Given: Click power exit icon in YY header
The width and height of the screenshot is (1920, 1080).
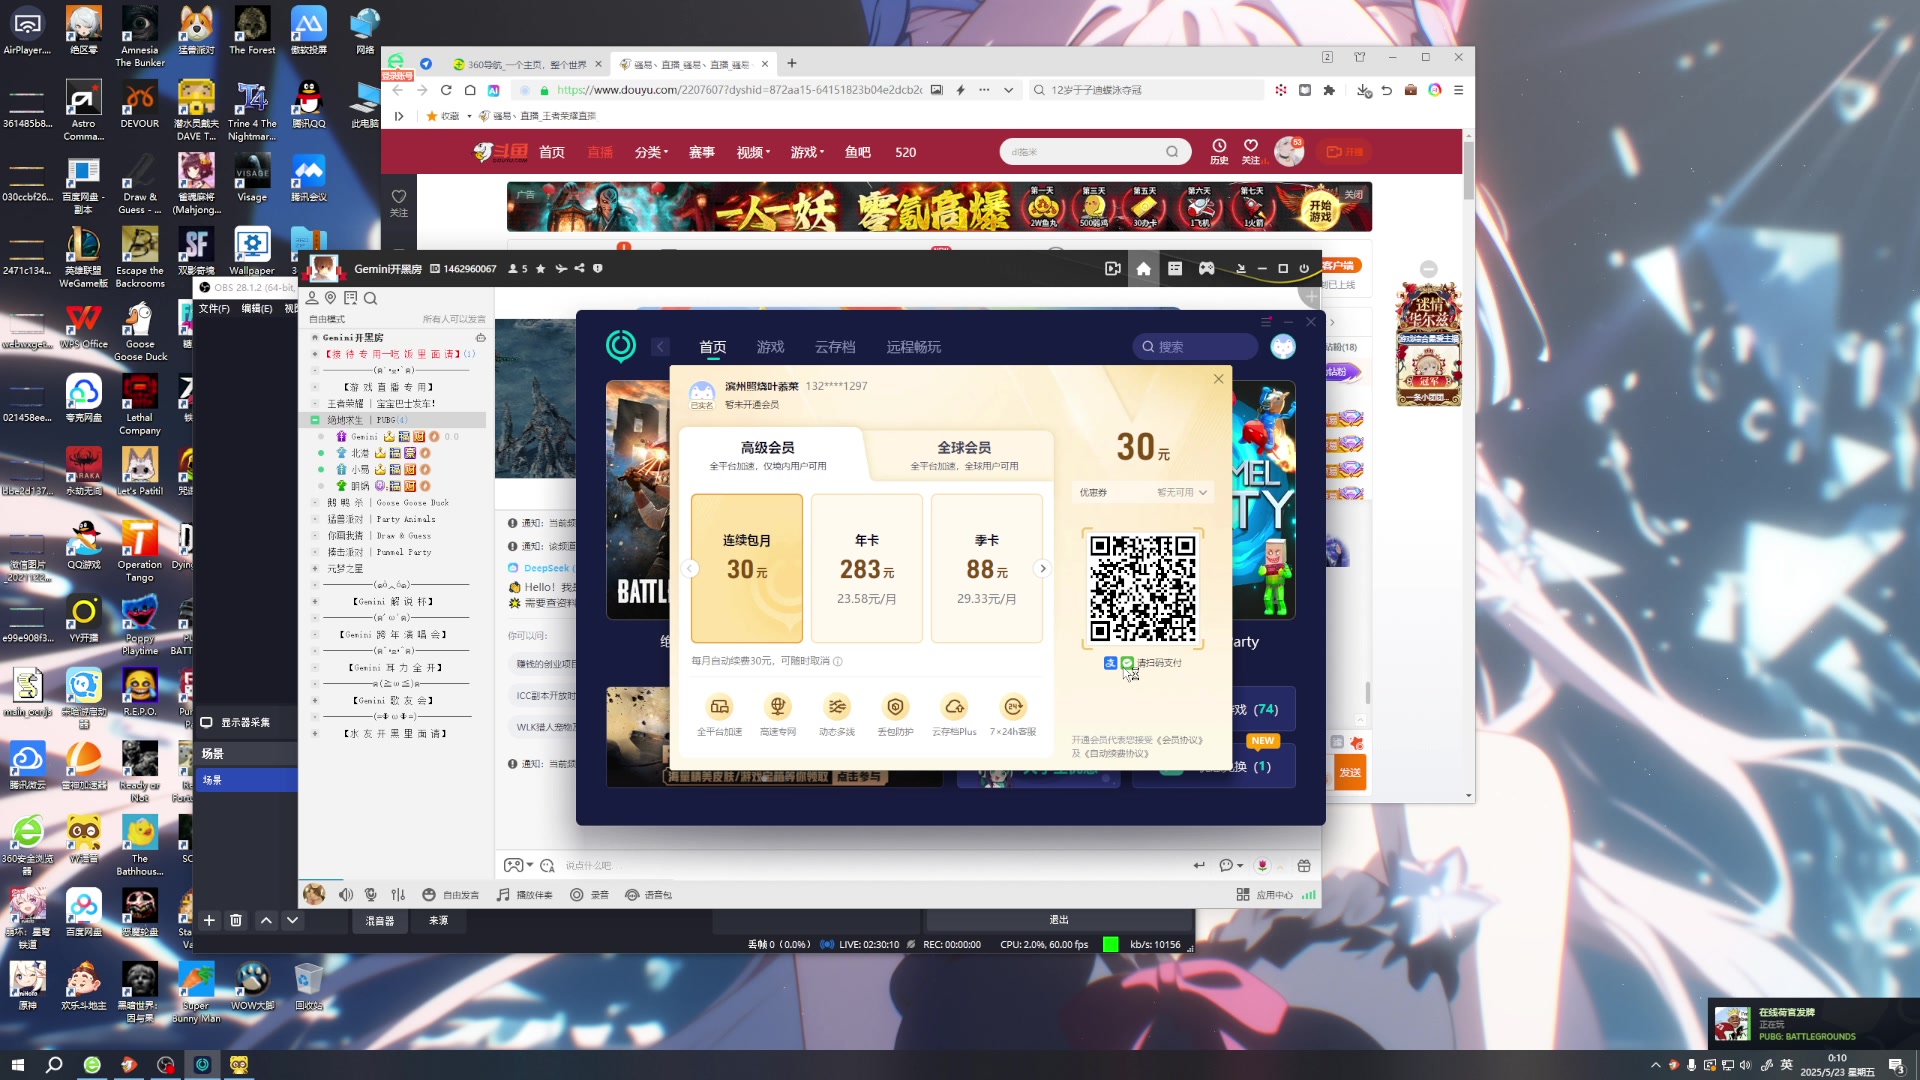Looking at the screenshot, I should click(1304, 268).
